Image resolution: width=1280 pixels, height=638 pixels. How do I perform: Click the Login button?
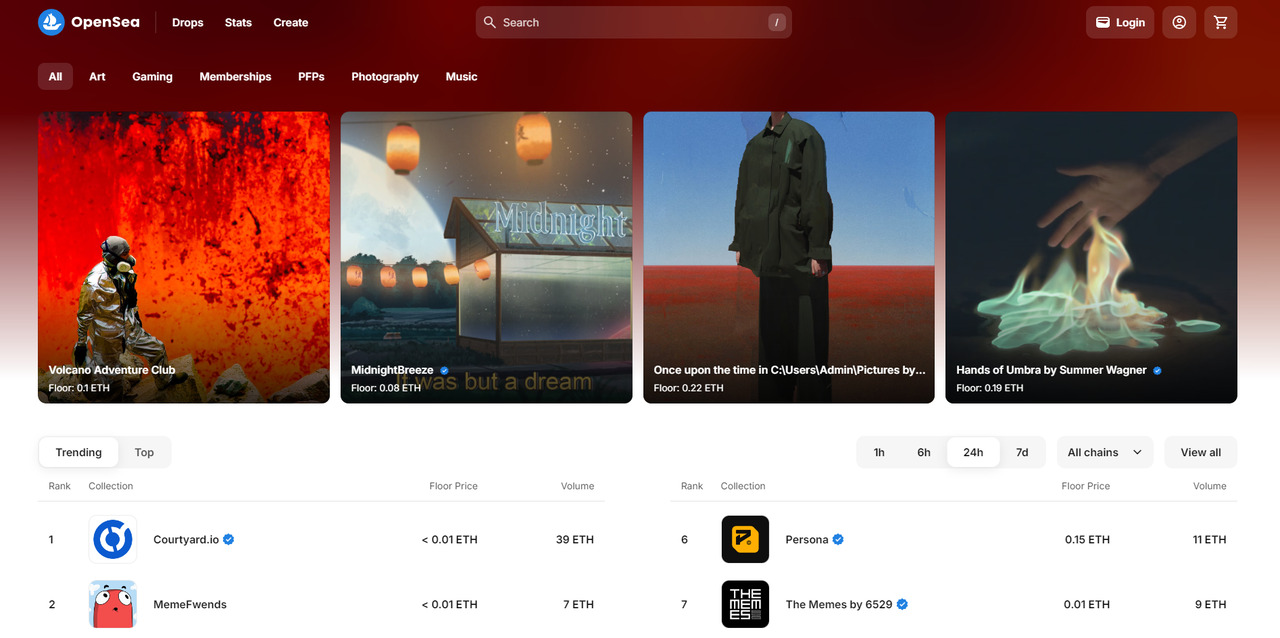(x=1120, y=22)
